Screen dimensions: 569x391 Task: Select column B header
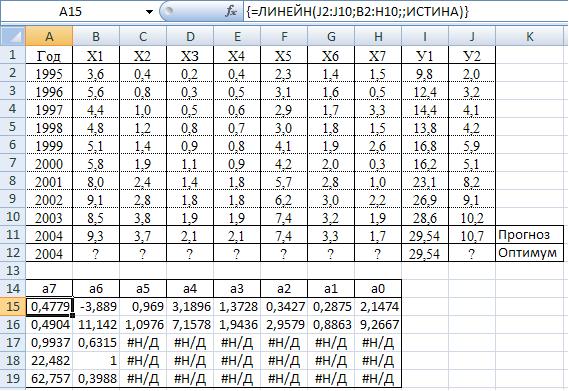(x=96, y=36)
